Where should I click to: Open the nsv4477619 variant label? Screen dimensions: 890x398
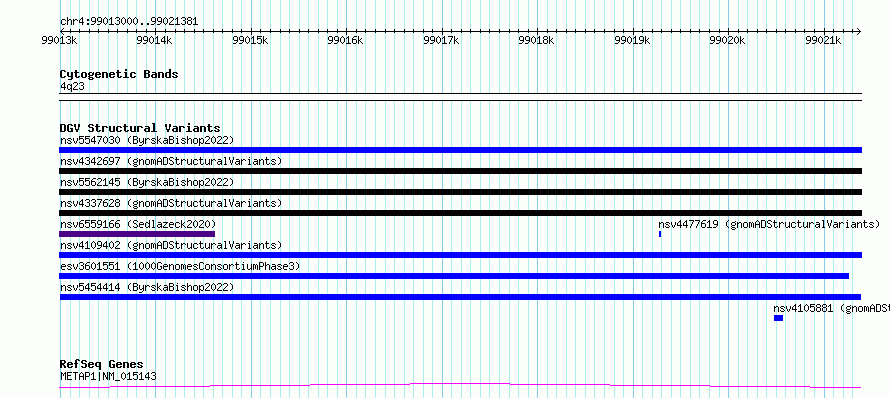click(769, 224)
